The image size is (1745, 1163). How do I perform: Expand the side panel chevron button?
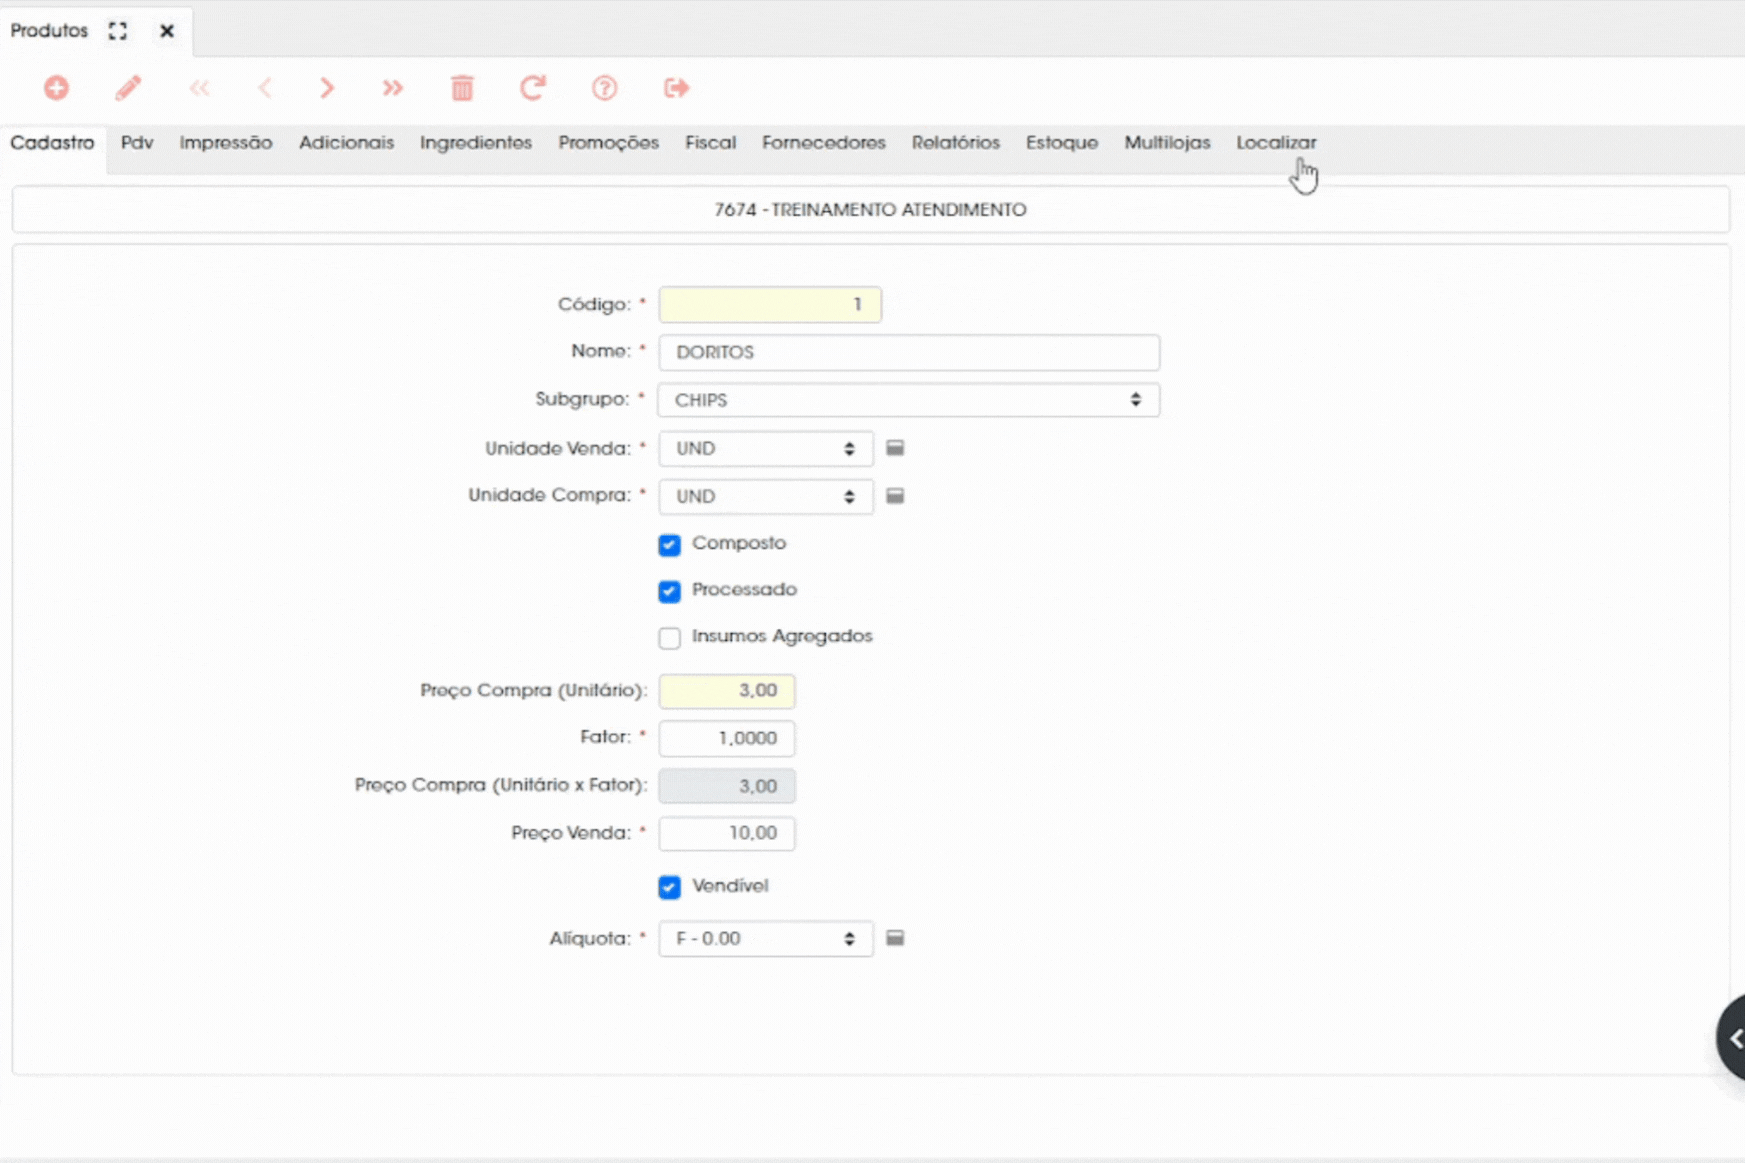(1734, 1039)
